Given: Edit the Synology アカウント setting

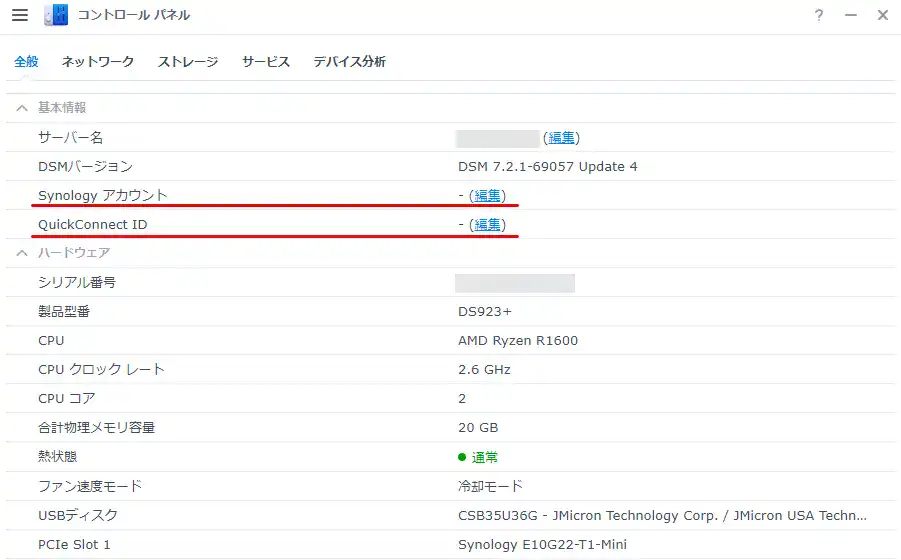Looking at the screenshot, I should point(488,196).
